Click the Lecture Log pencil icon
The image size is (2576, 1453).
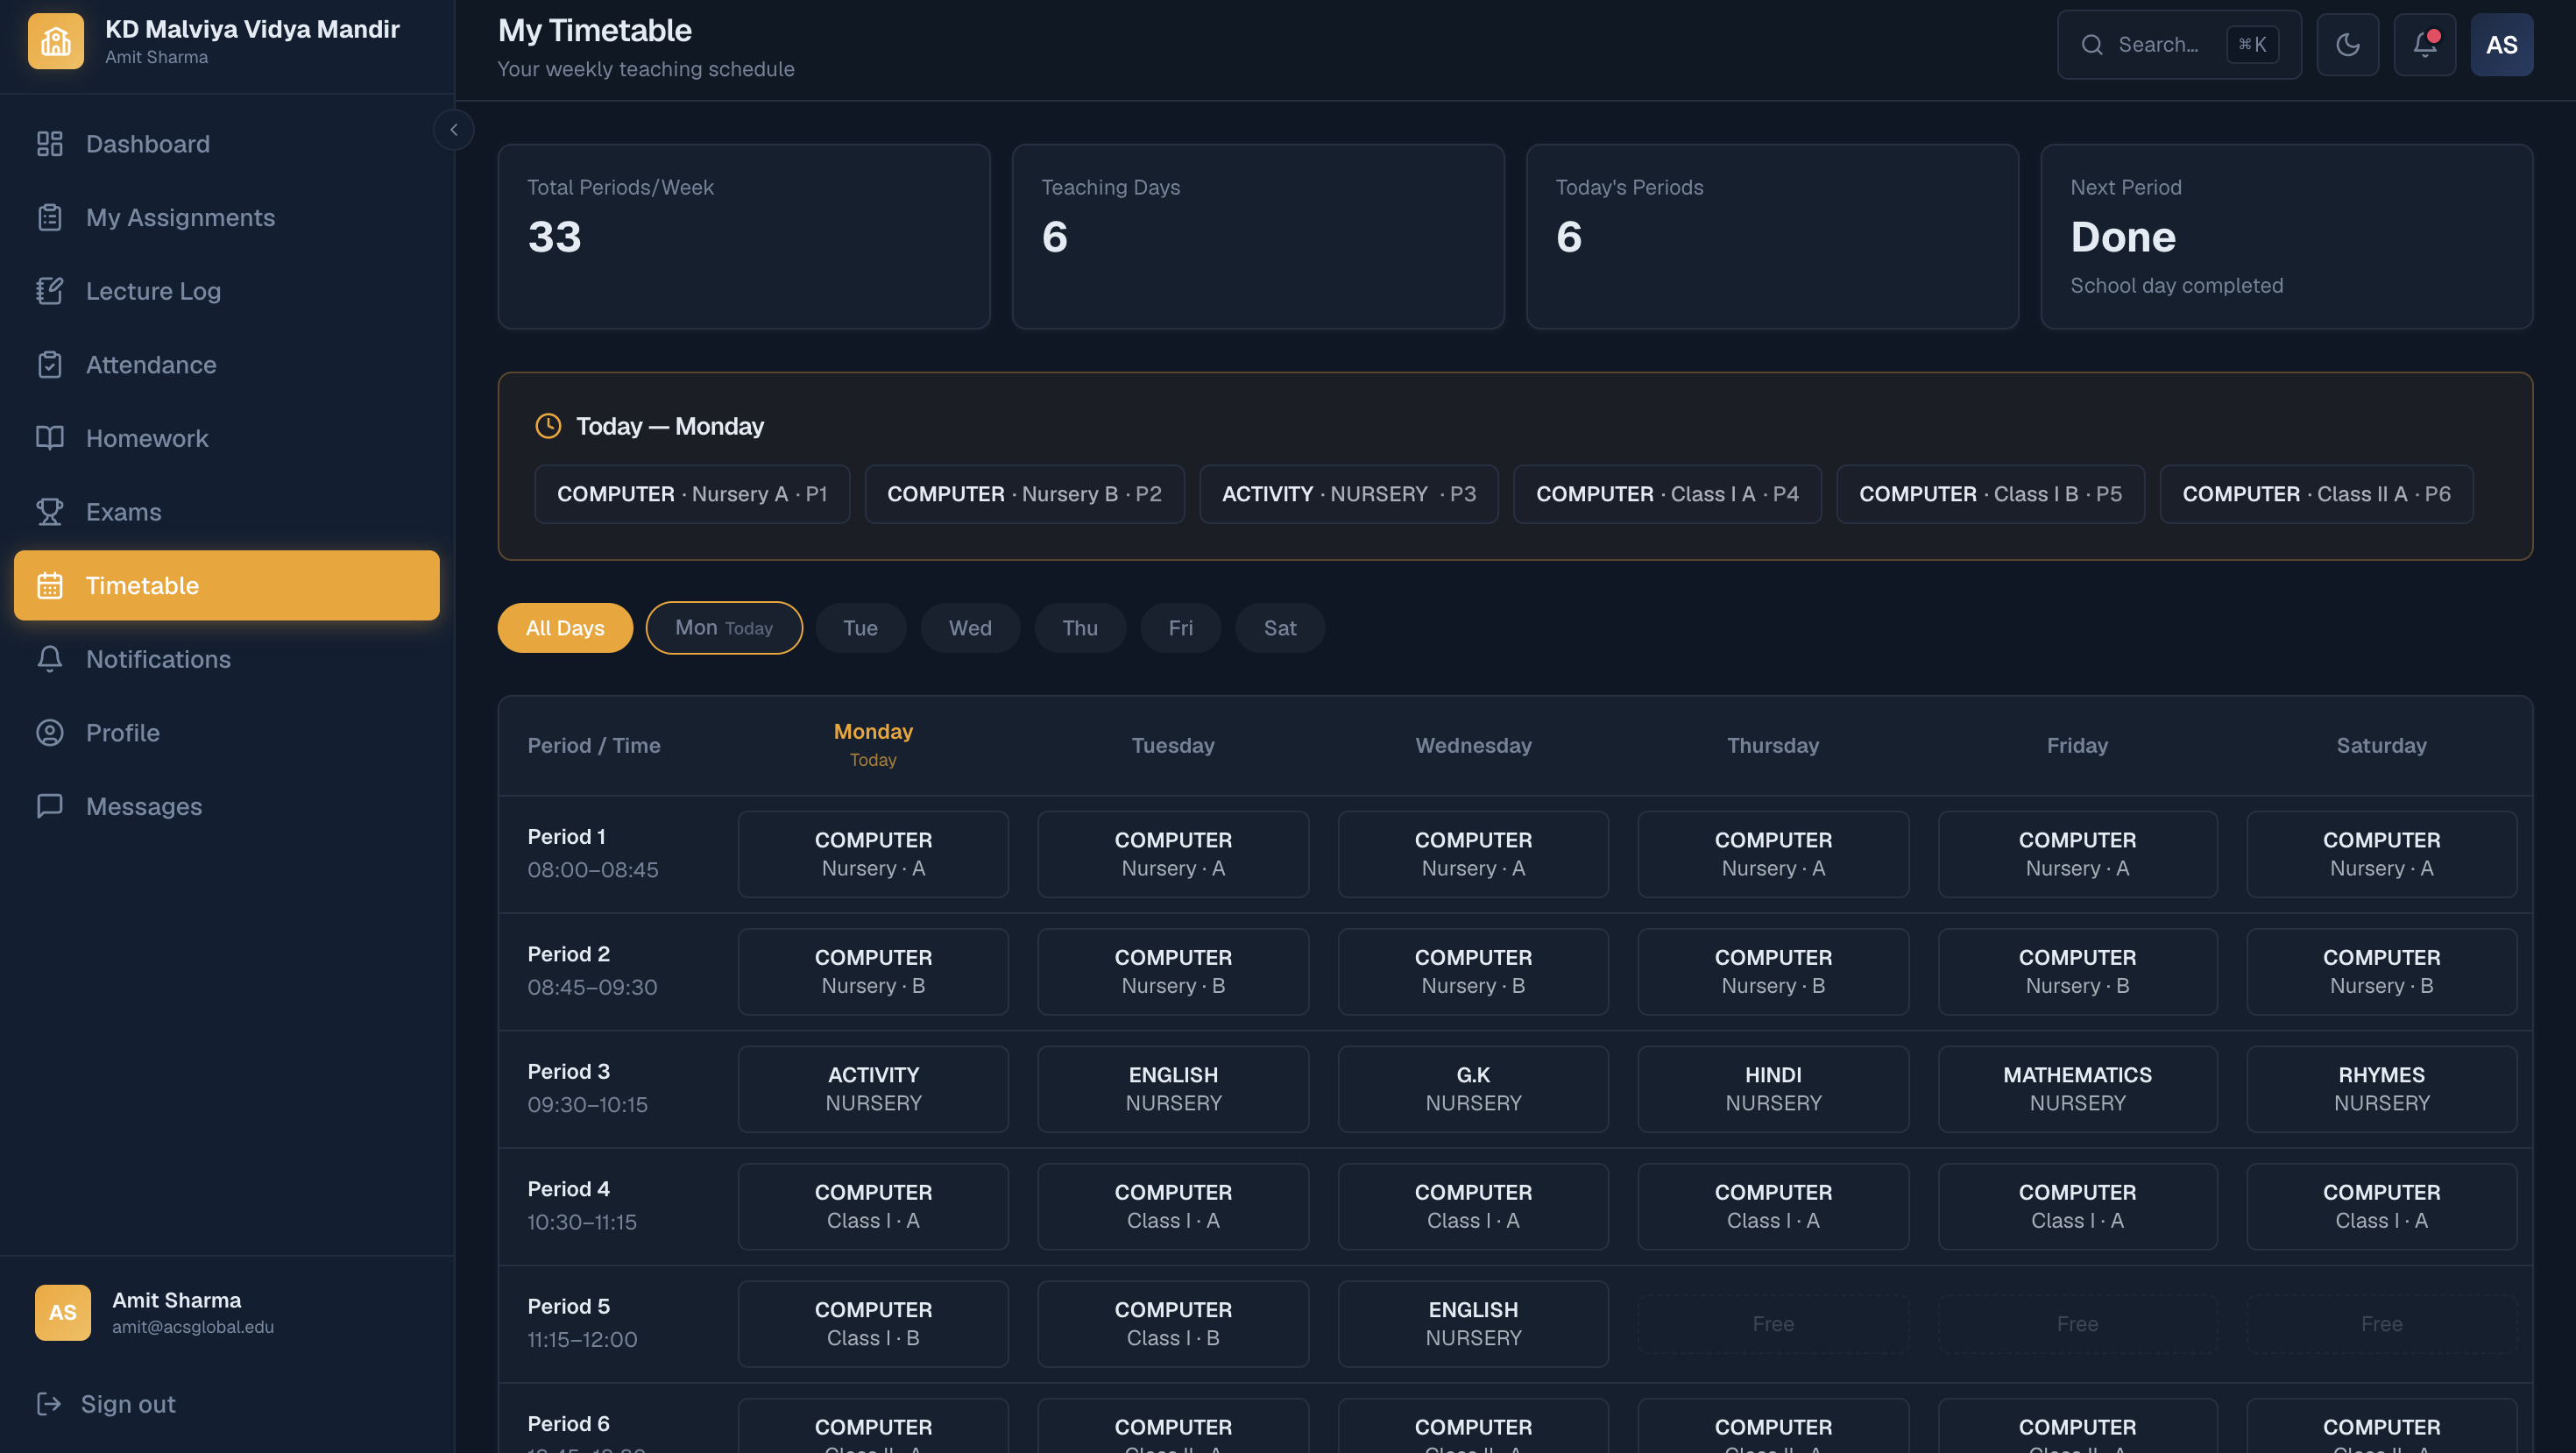coord(50,291)
